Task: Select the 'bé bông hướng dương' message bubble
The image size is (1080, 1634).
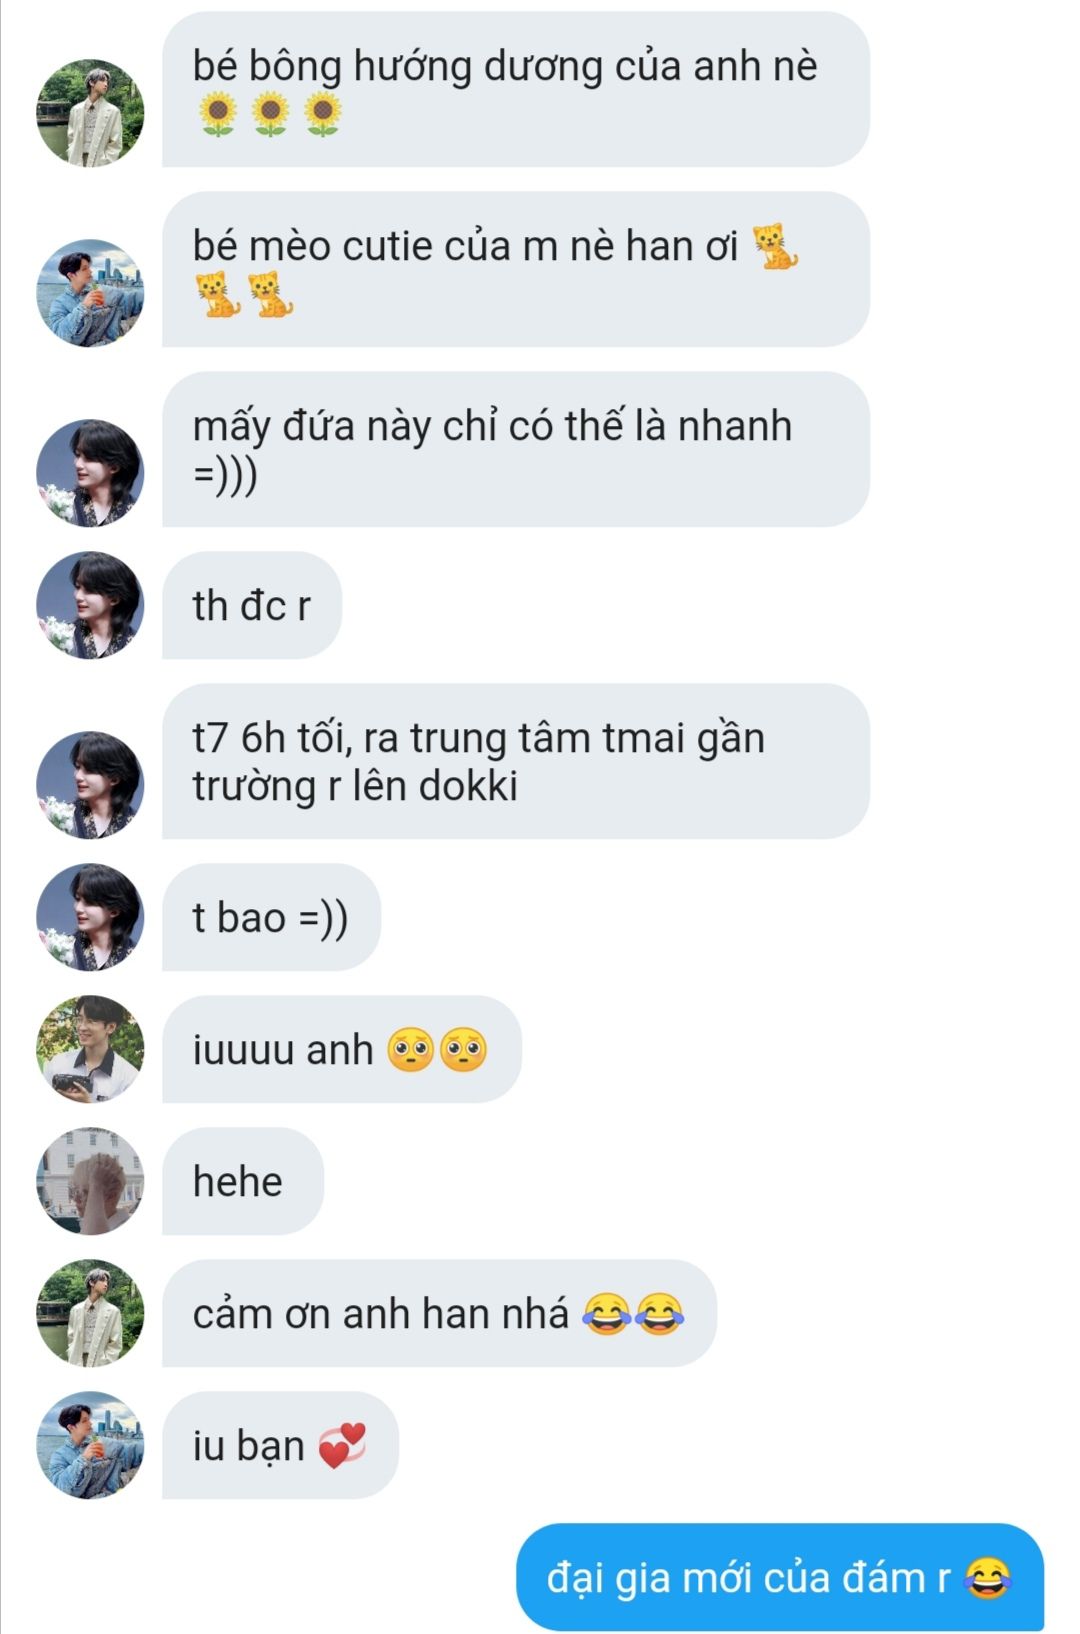Action: coord(516,89)
